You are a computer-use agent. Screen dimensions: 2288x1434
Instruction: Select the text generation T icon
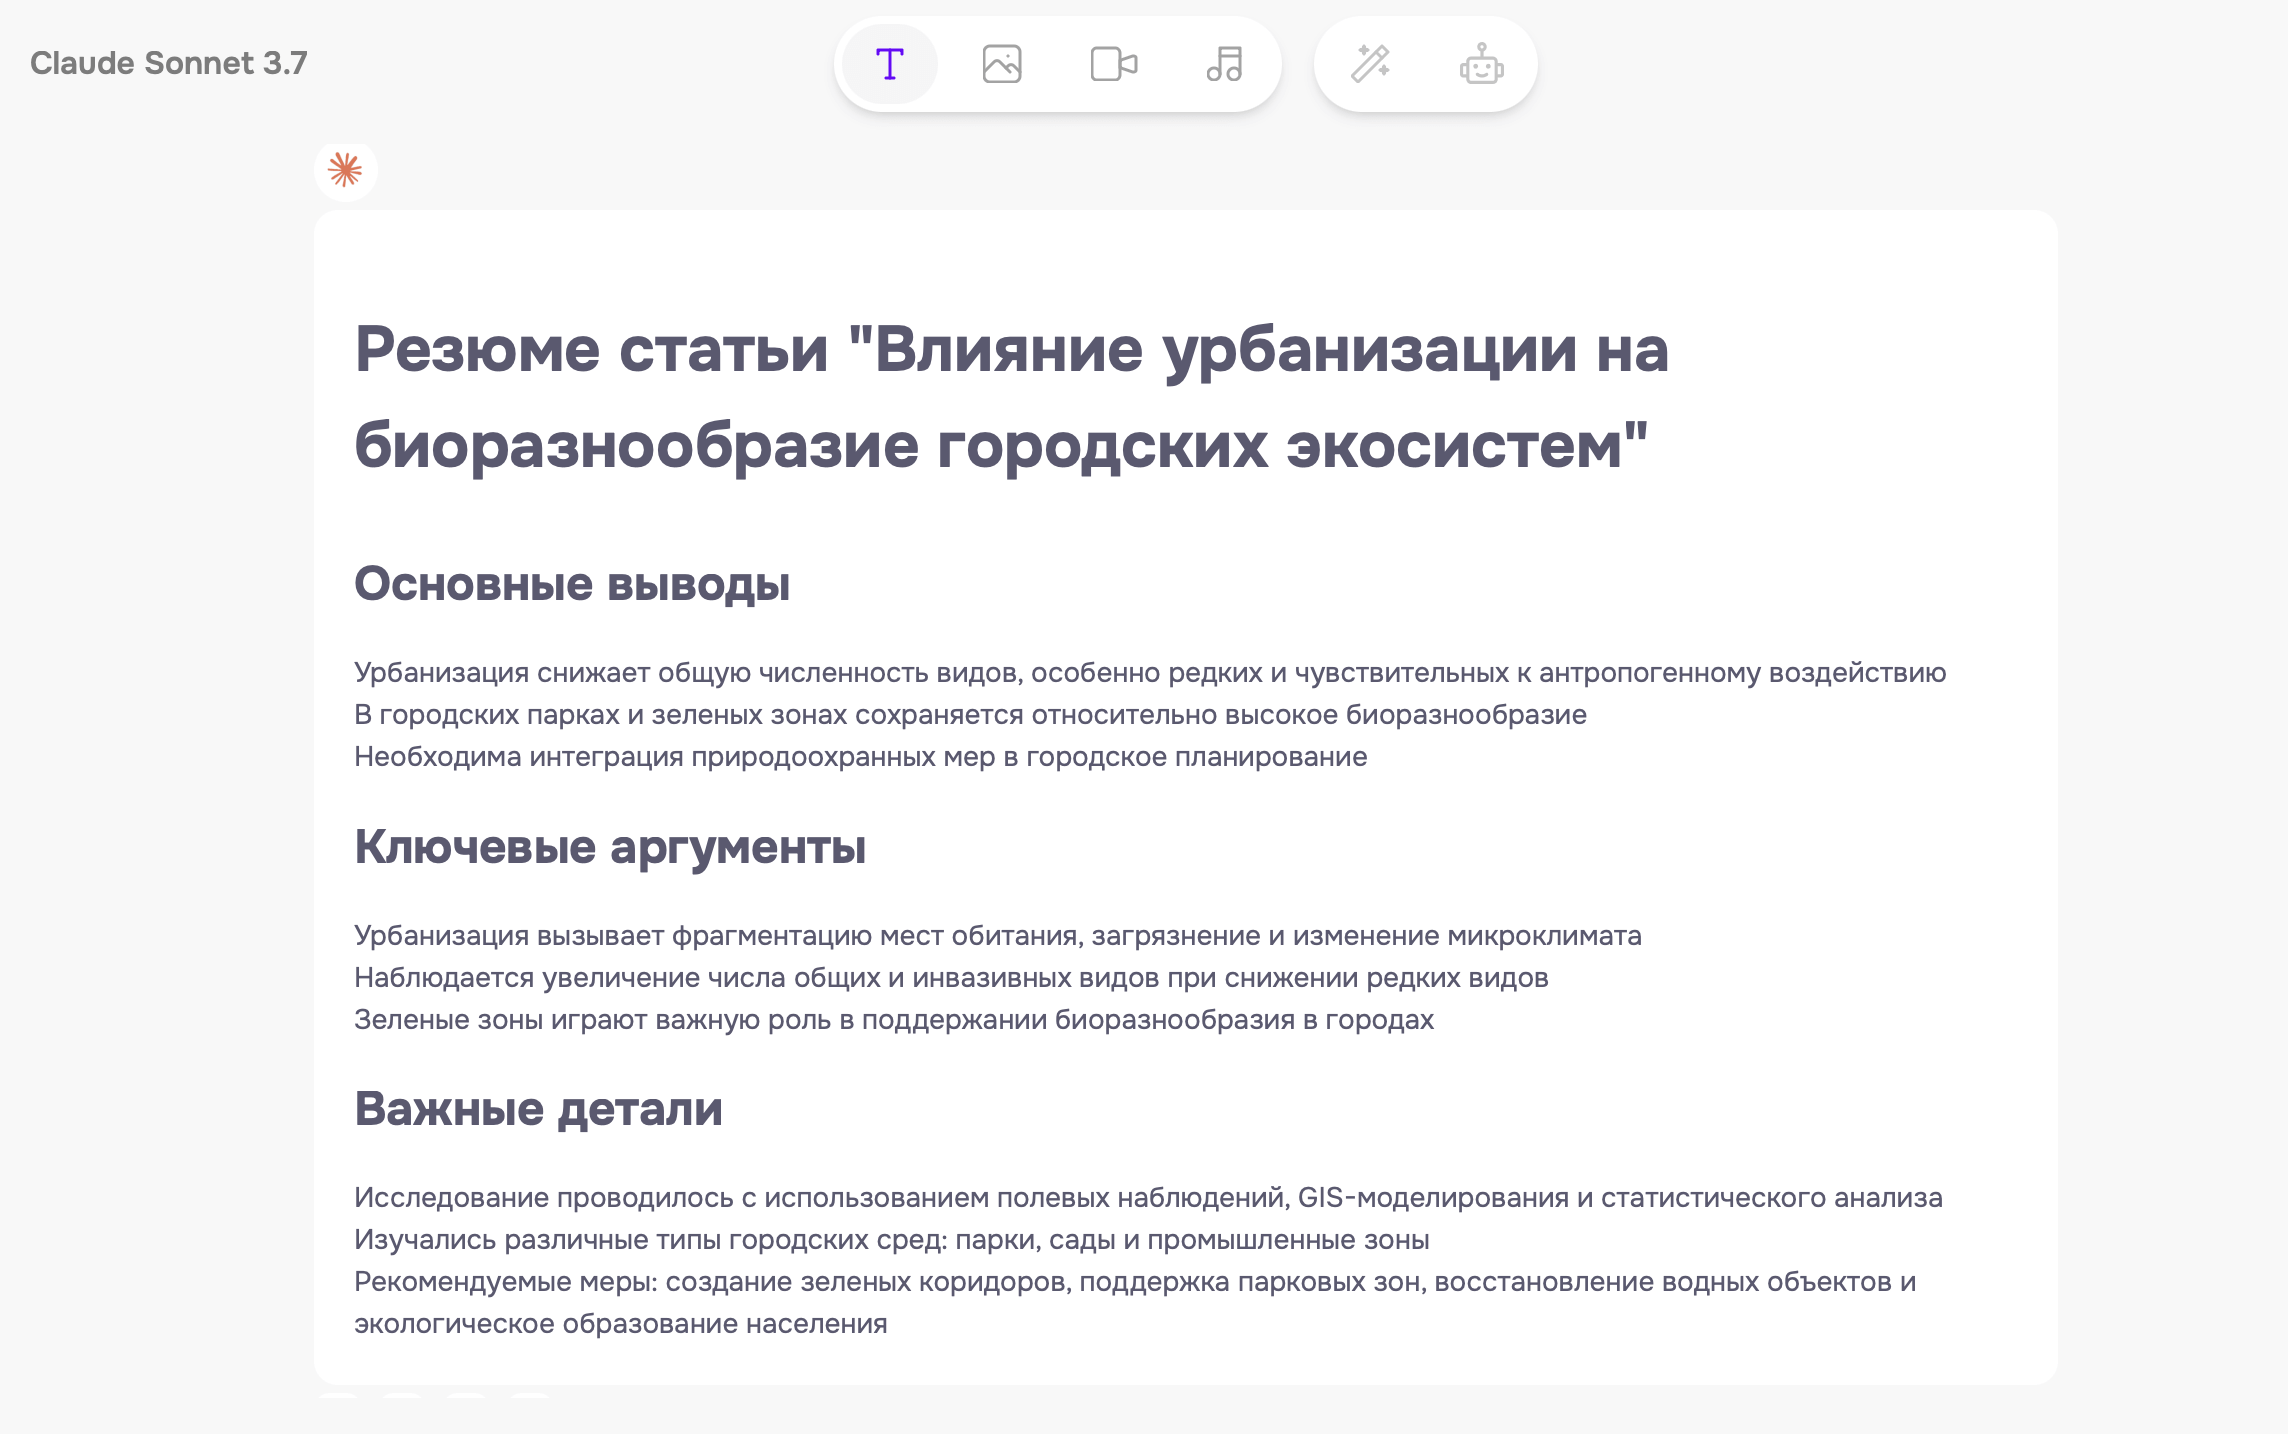tap(889, 65)
